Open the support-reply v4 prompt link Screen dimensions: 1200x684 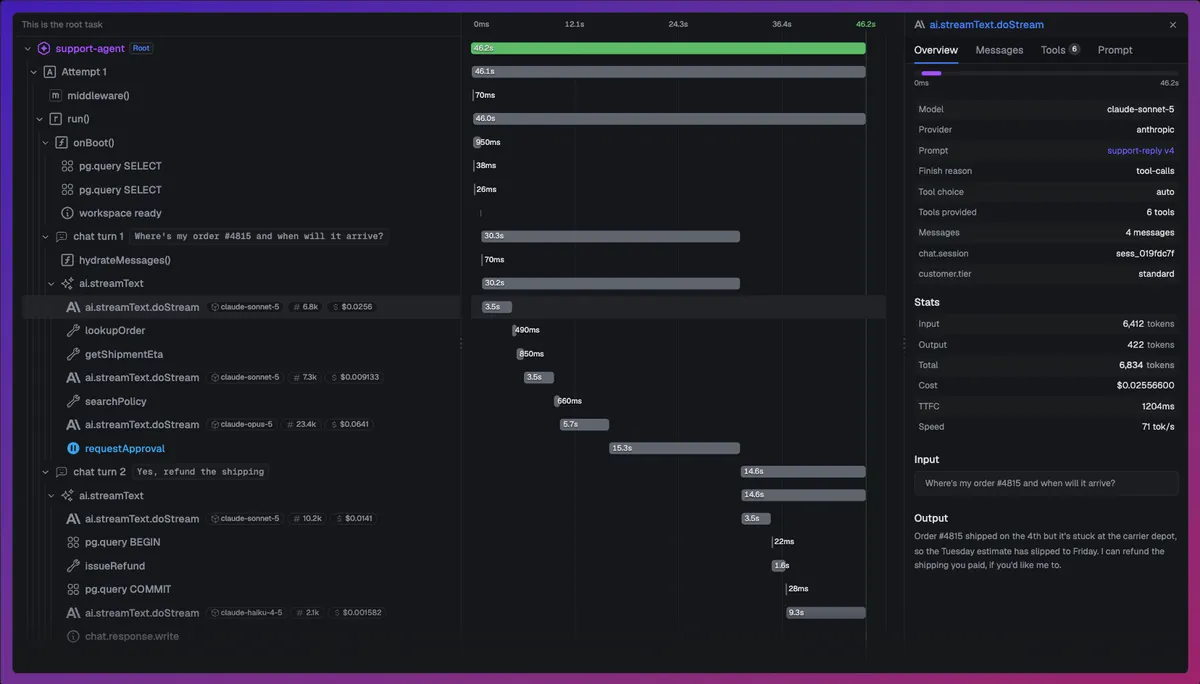pyautogui.click(x=1140, y=151)
